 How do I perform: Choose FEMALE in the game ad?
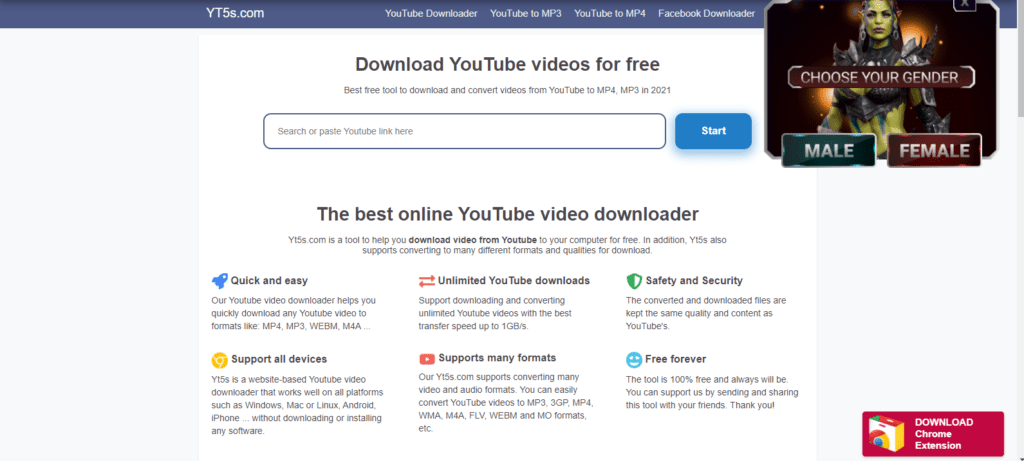point(935,151)
